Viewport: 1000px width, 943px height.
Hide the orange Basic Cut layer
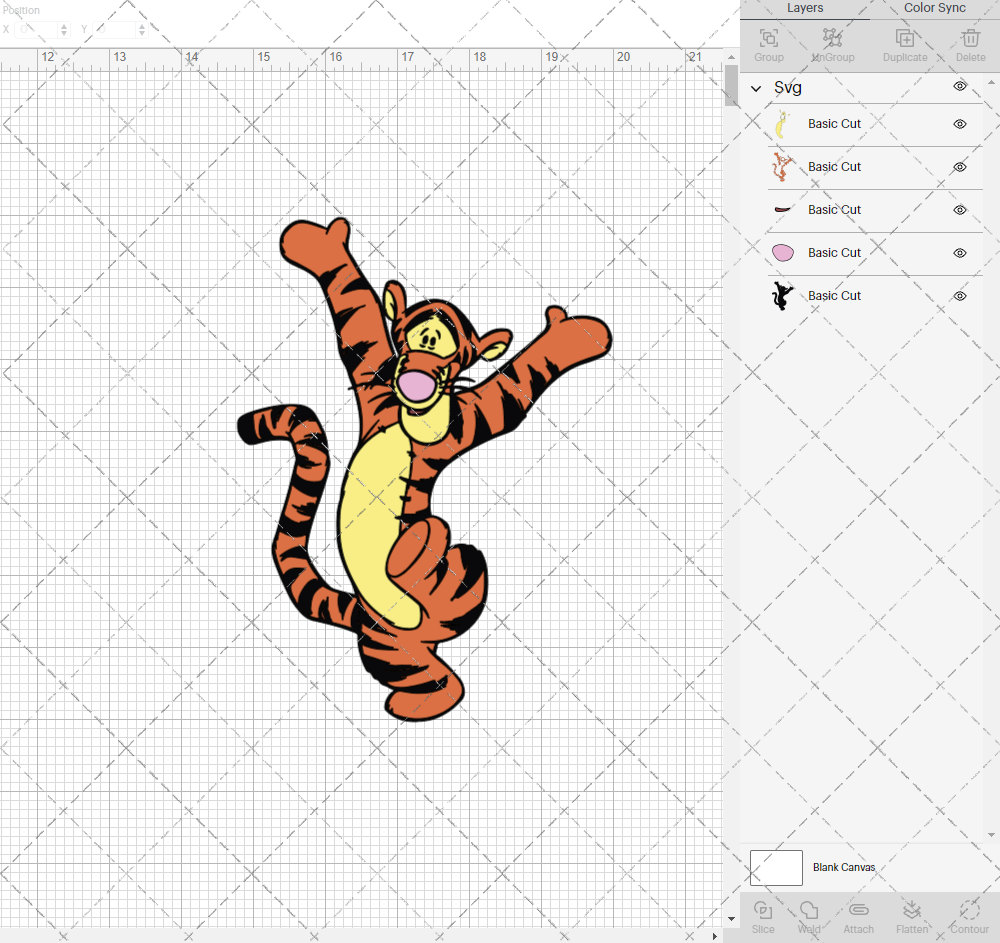[x=960, y=167]
